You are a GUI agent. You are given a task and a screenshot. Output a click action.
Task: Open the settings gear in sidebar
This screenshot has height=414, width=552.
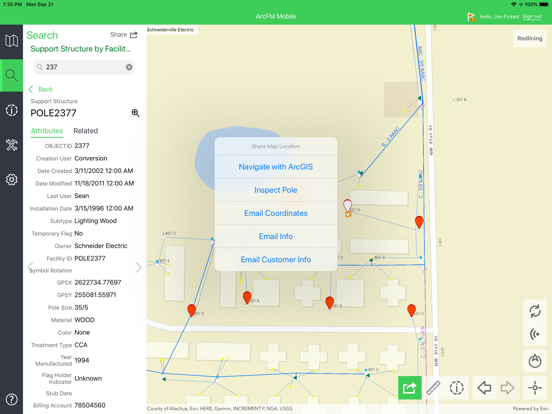(11, 180)
